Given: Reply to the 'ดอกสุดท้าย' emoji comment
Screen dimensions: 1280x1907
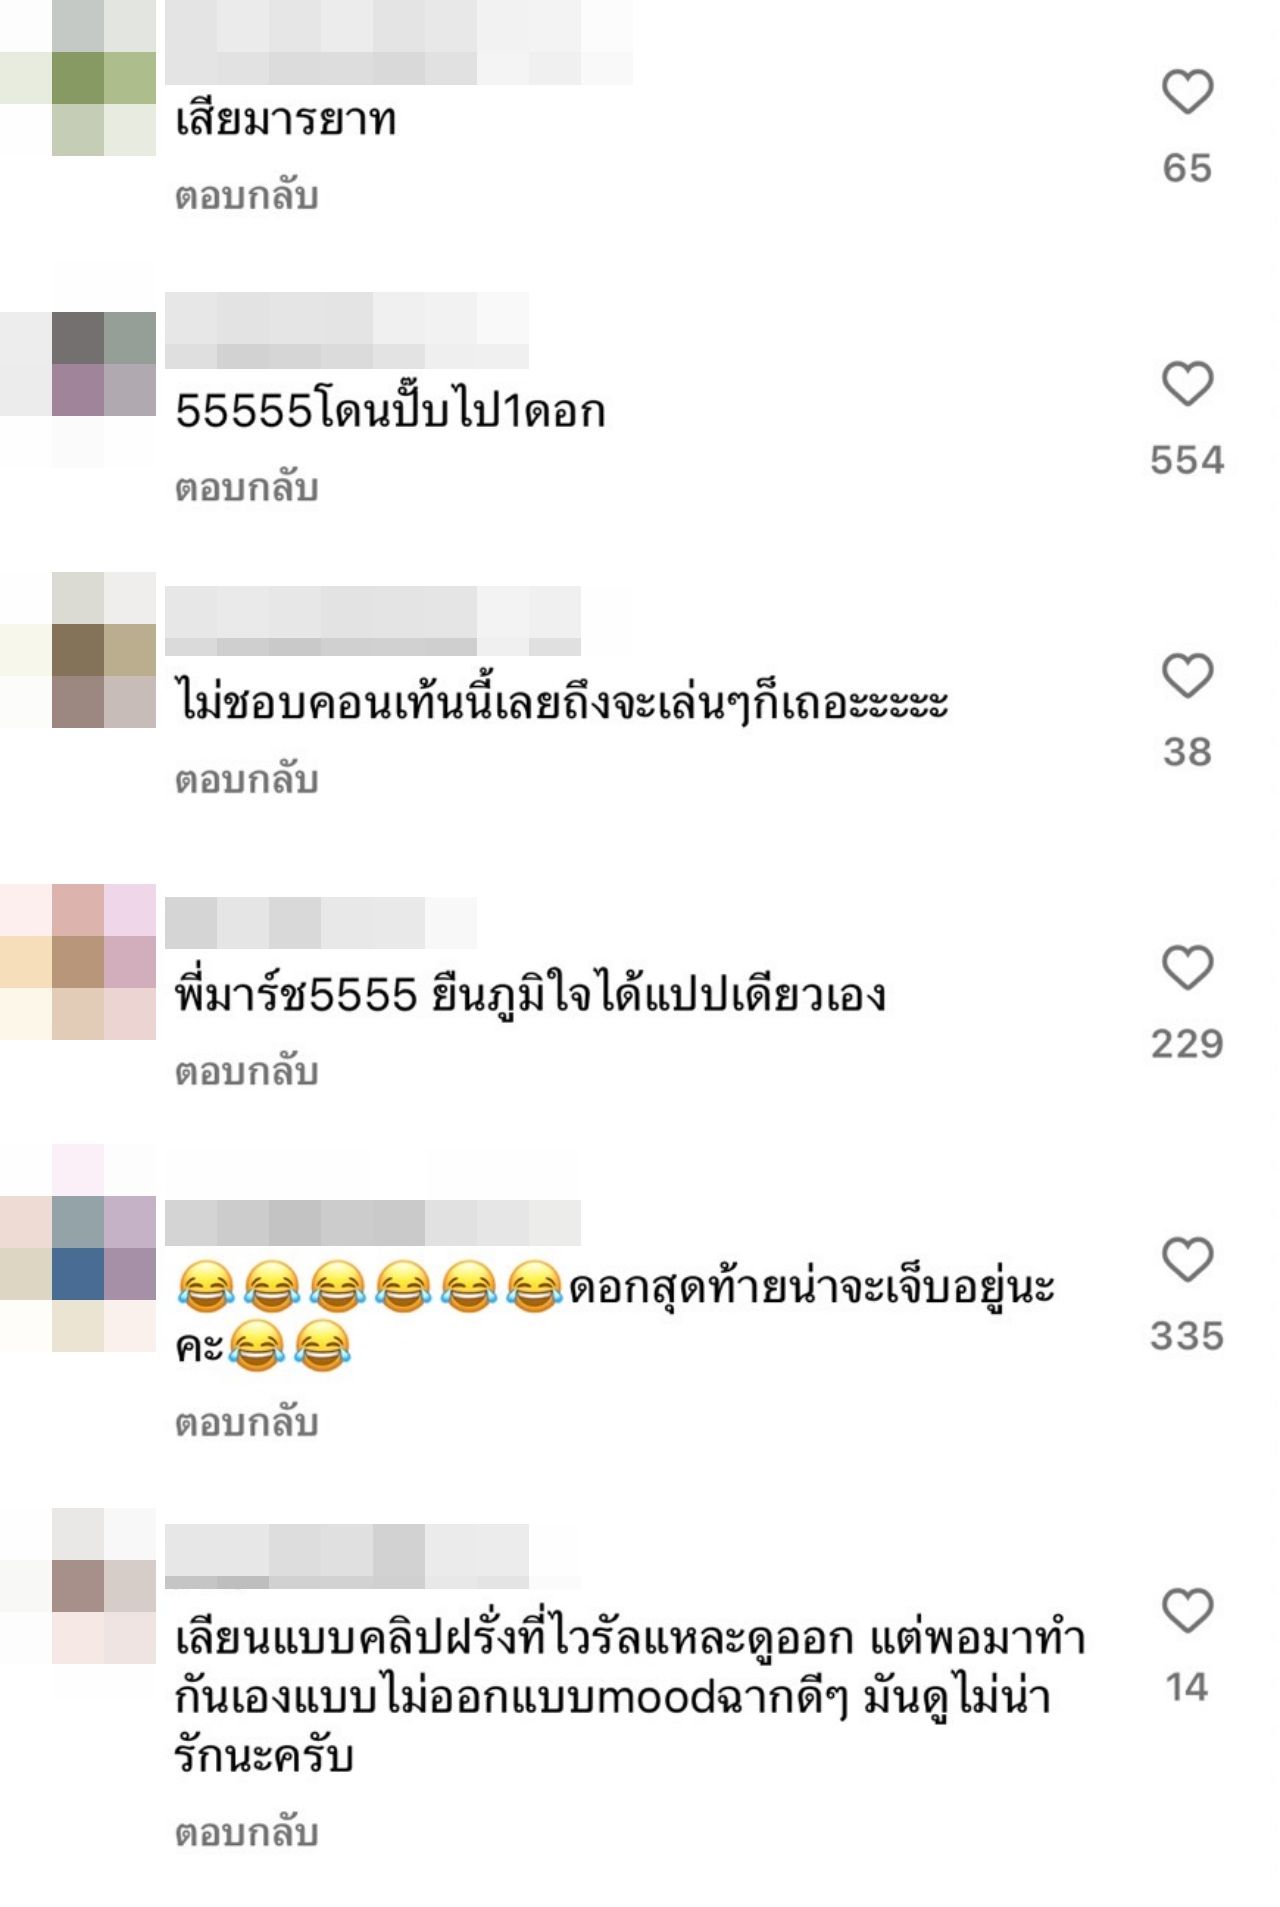Looking at the screenshot, I should (x=247, y=1422).
